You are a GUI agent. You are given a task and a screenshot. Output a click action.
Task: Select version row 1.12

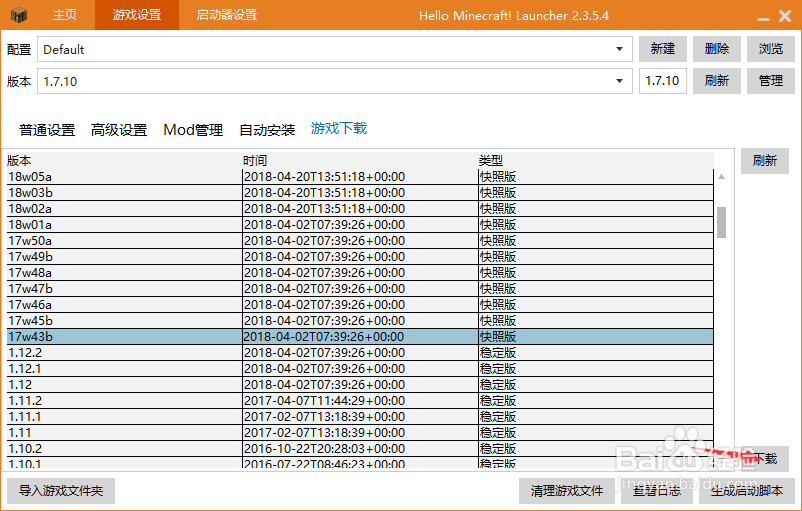click(360, 385)
